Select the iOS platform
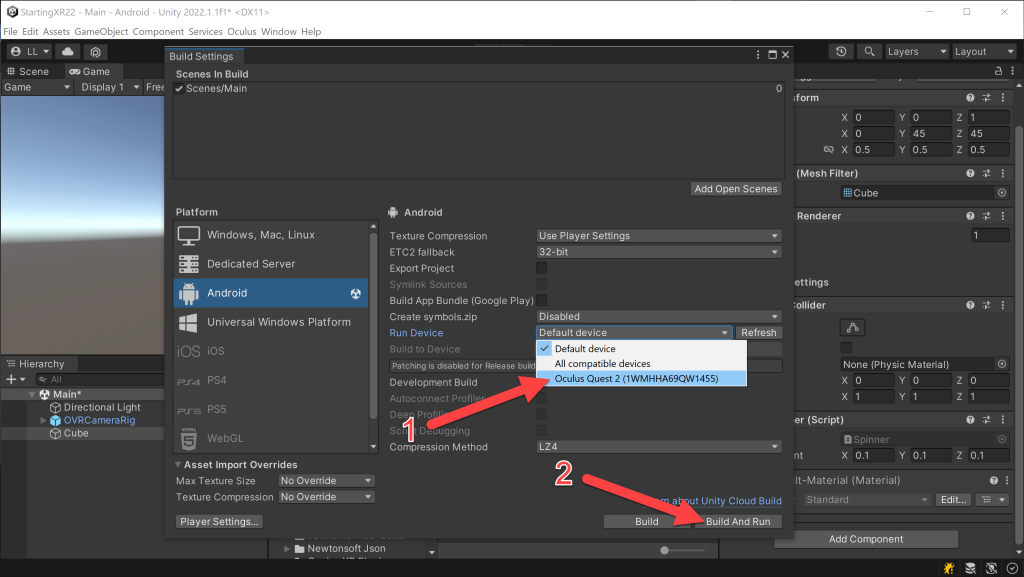1024x577 pixels. [271, 351]
